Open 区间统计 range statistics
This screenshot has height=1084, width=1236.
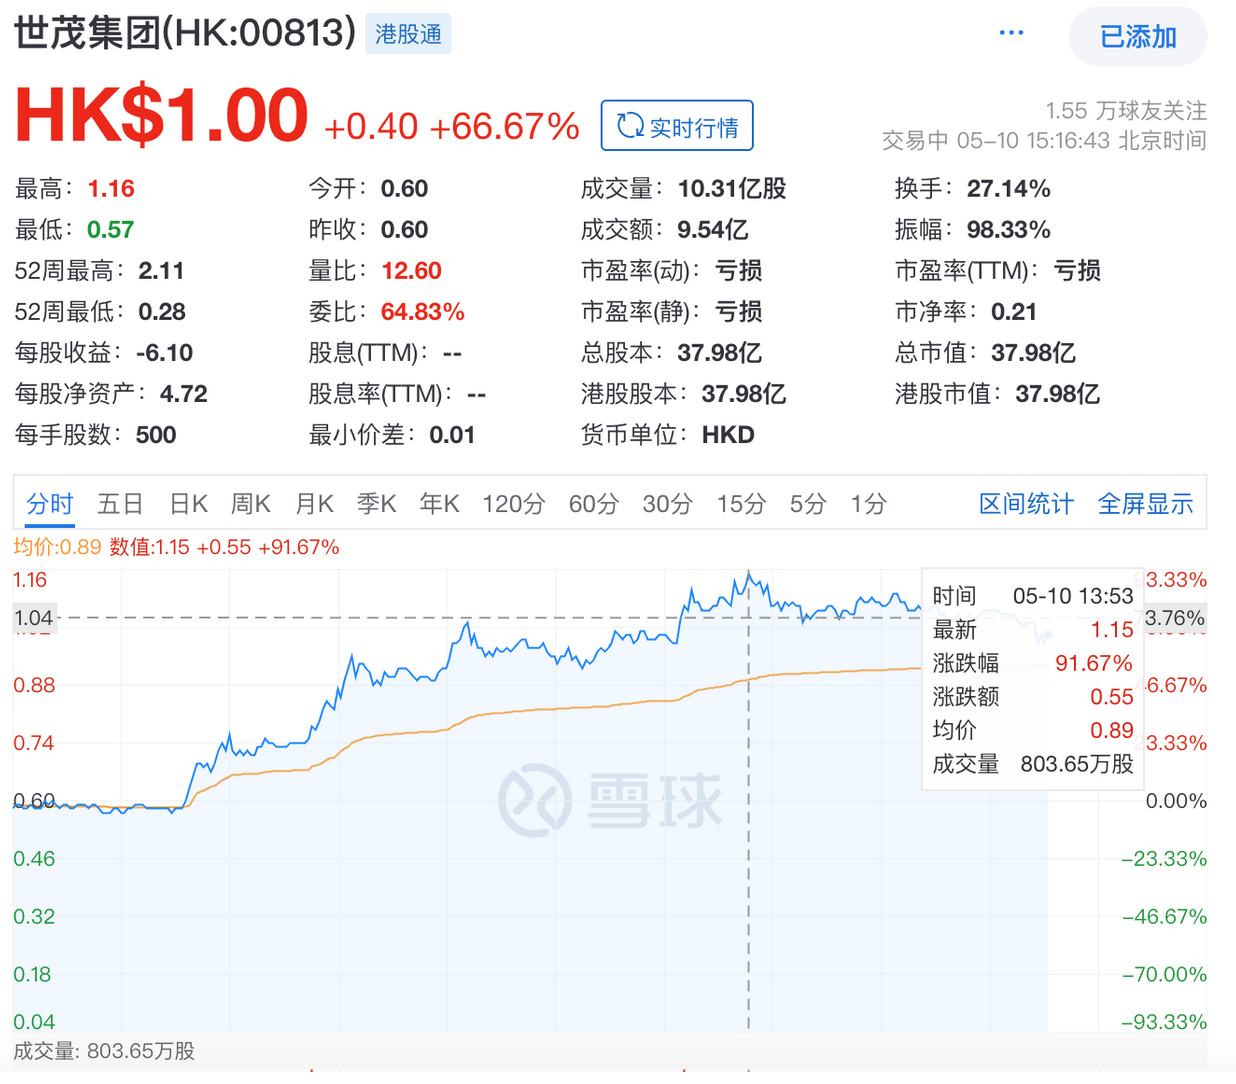(x=1026, y=504)
